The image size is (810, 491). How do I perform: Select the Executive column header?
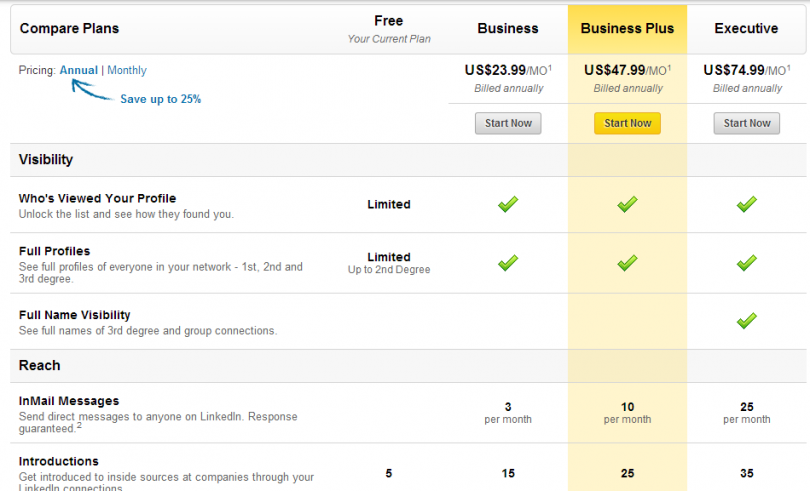click(x=746, y=28)
